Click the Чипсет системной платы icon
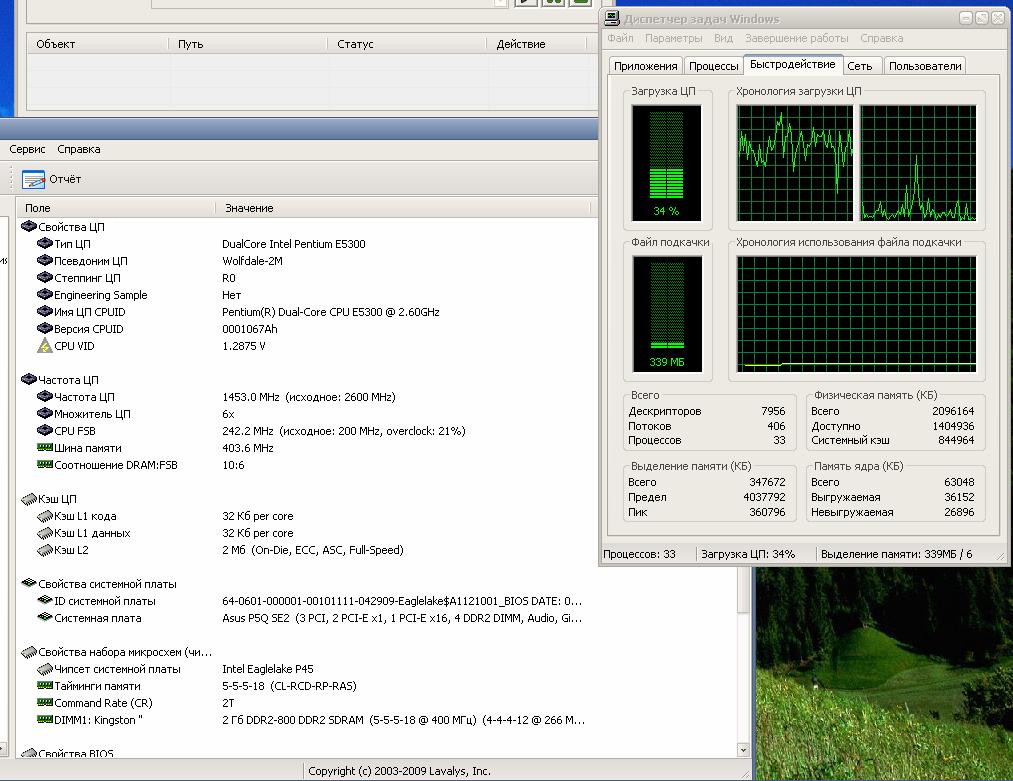The image size is (1013, 781). pyautogui.click(x=44, y=669)
